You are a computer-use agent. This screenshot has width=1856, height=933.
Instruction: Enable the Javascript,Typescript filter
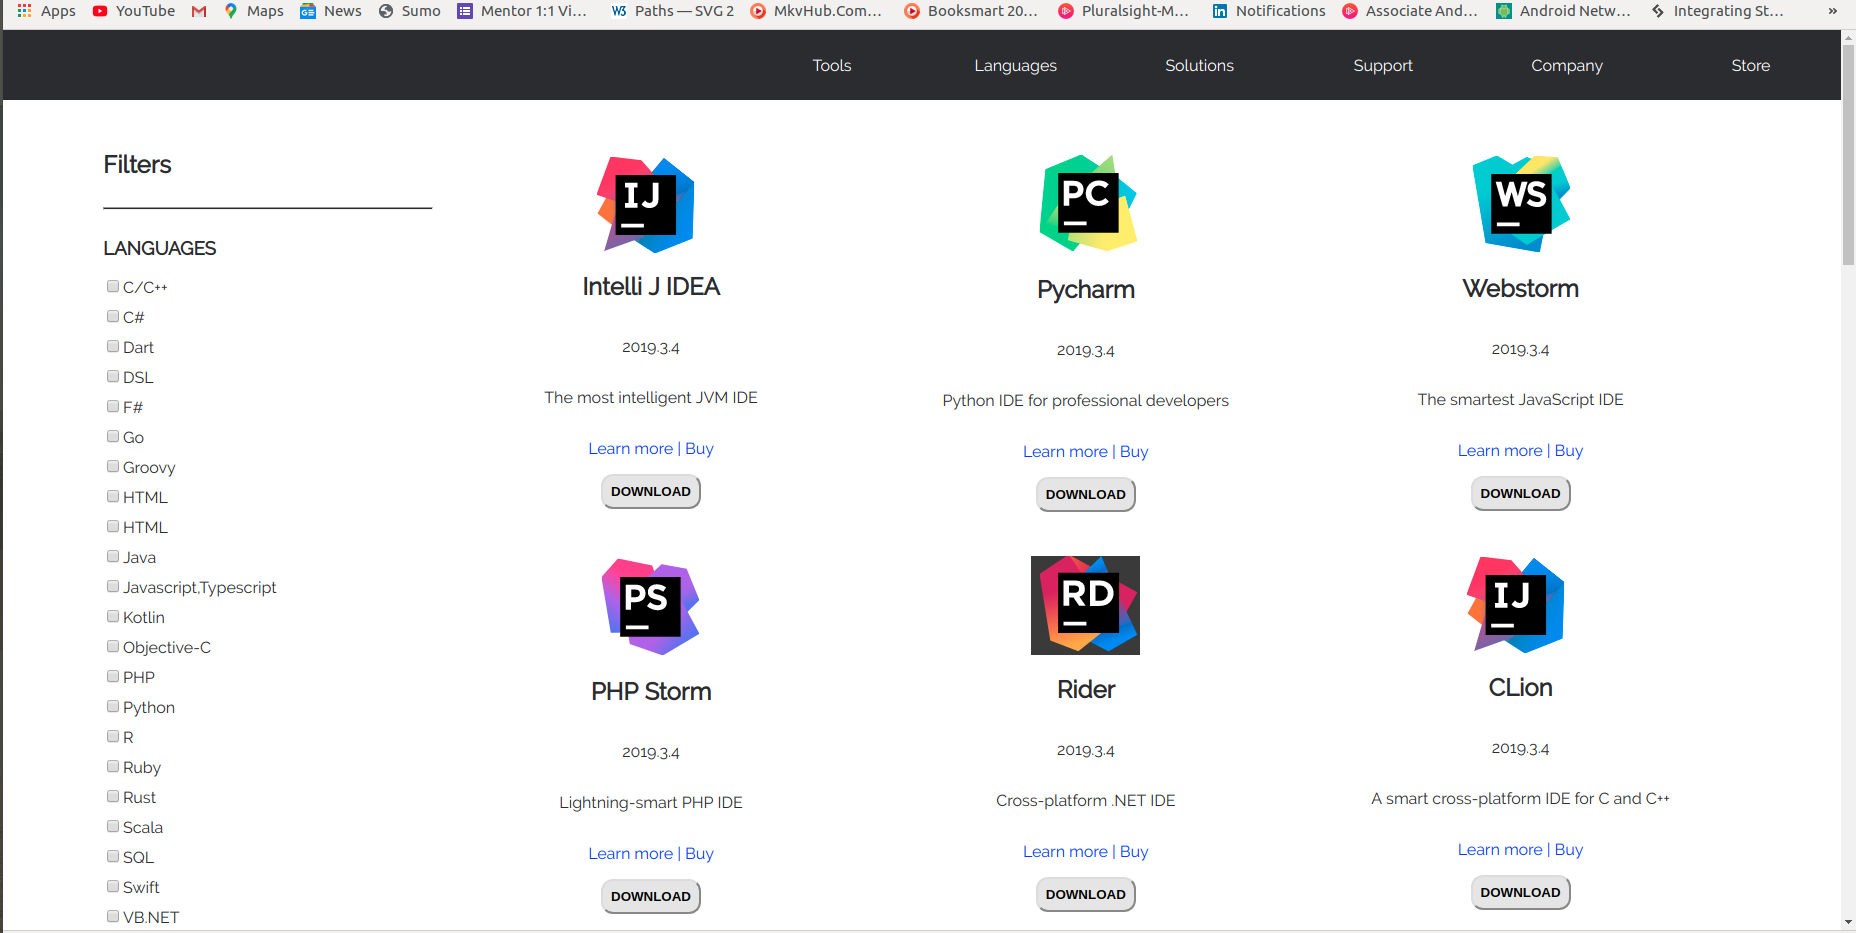pos(113,586)
